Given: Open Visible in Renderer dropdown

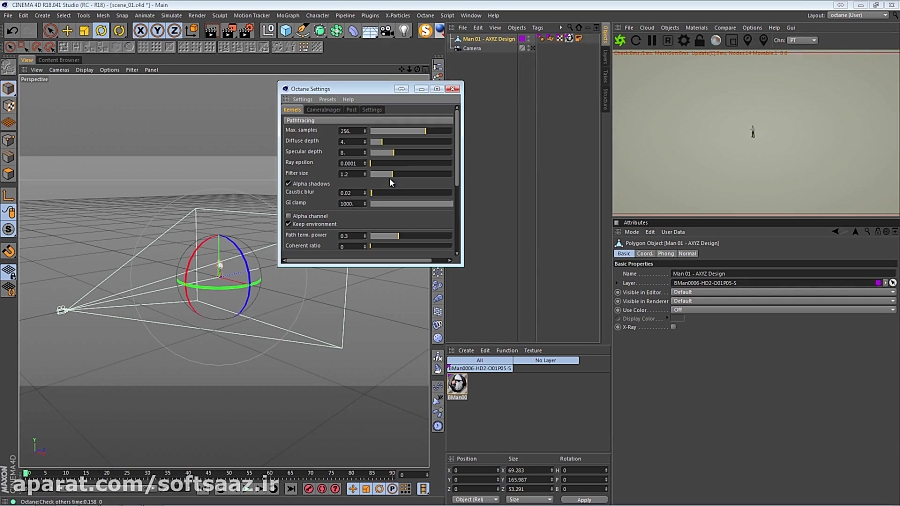Looking at the screenshot, I should [x=783, y=301].
